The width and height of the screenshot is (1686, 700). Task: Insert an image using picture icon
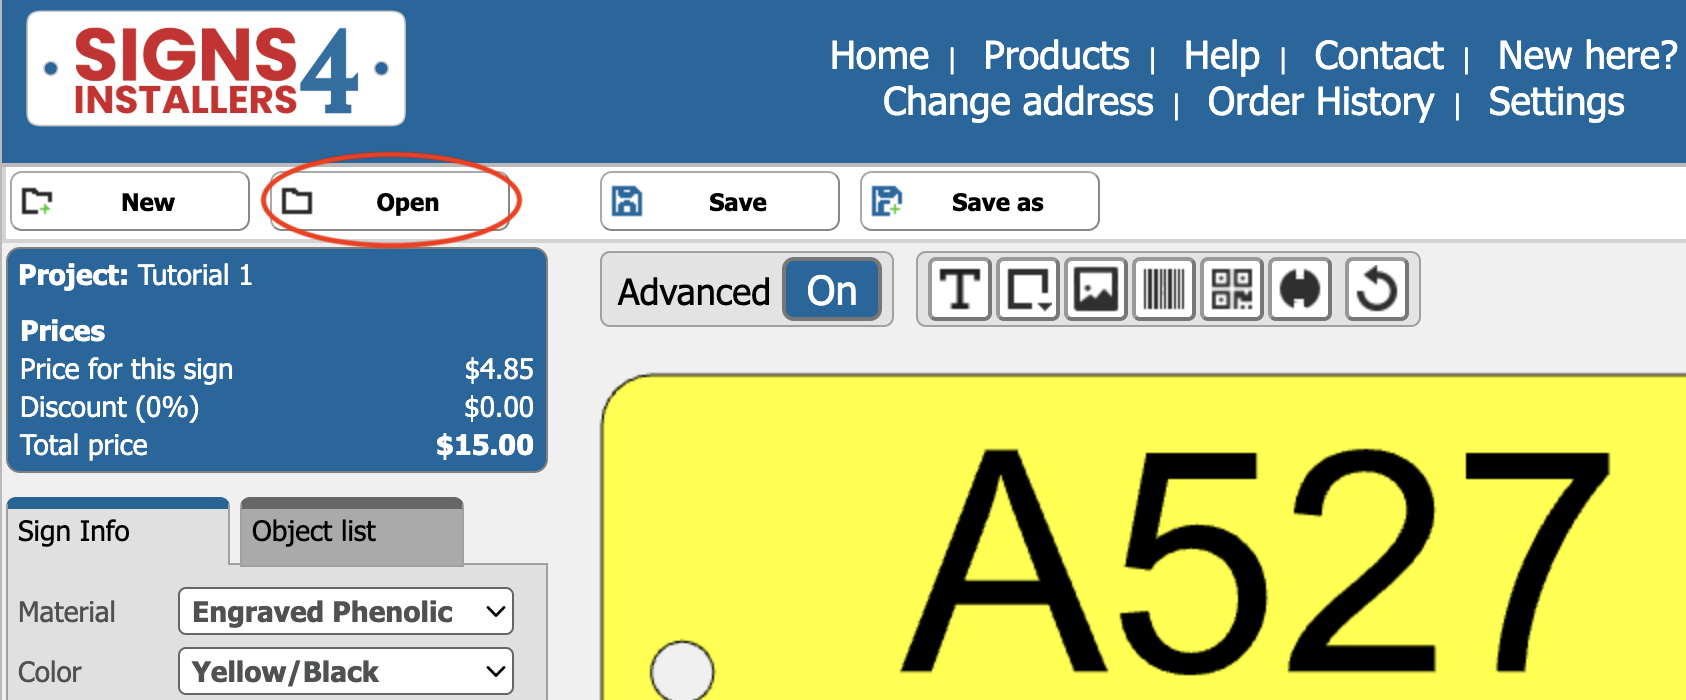[x=1096, y=290]
